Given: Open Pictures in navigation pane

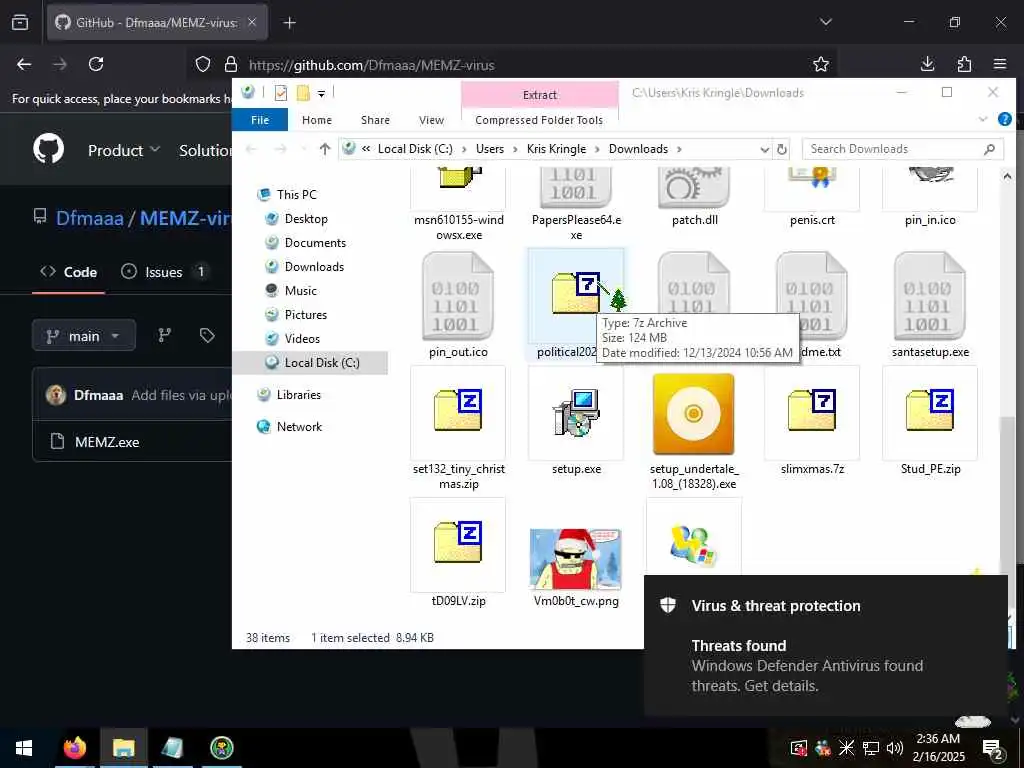Looking at the screenshot, I should 306,315.
